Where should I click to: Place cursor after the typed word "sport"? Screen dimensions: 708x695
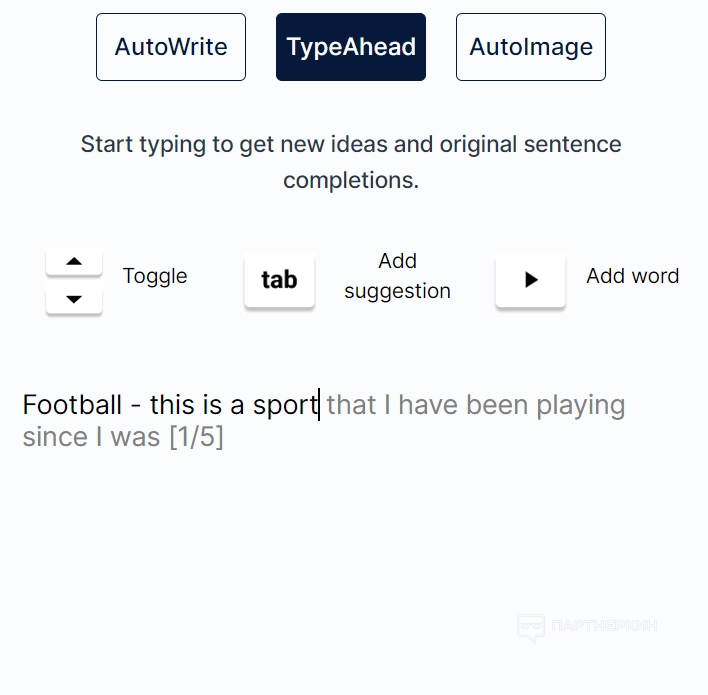pyautogui.click(x=319, y=405)
